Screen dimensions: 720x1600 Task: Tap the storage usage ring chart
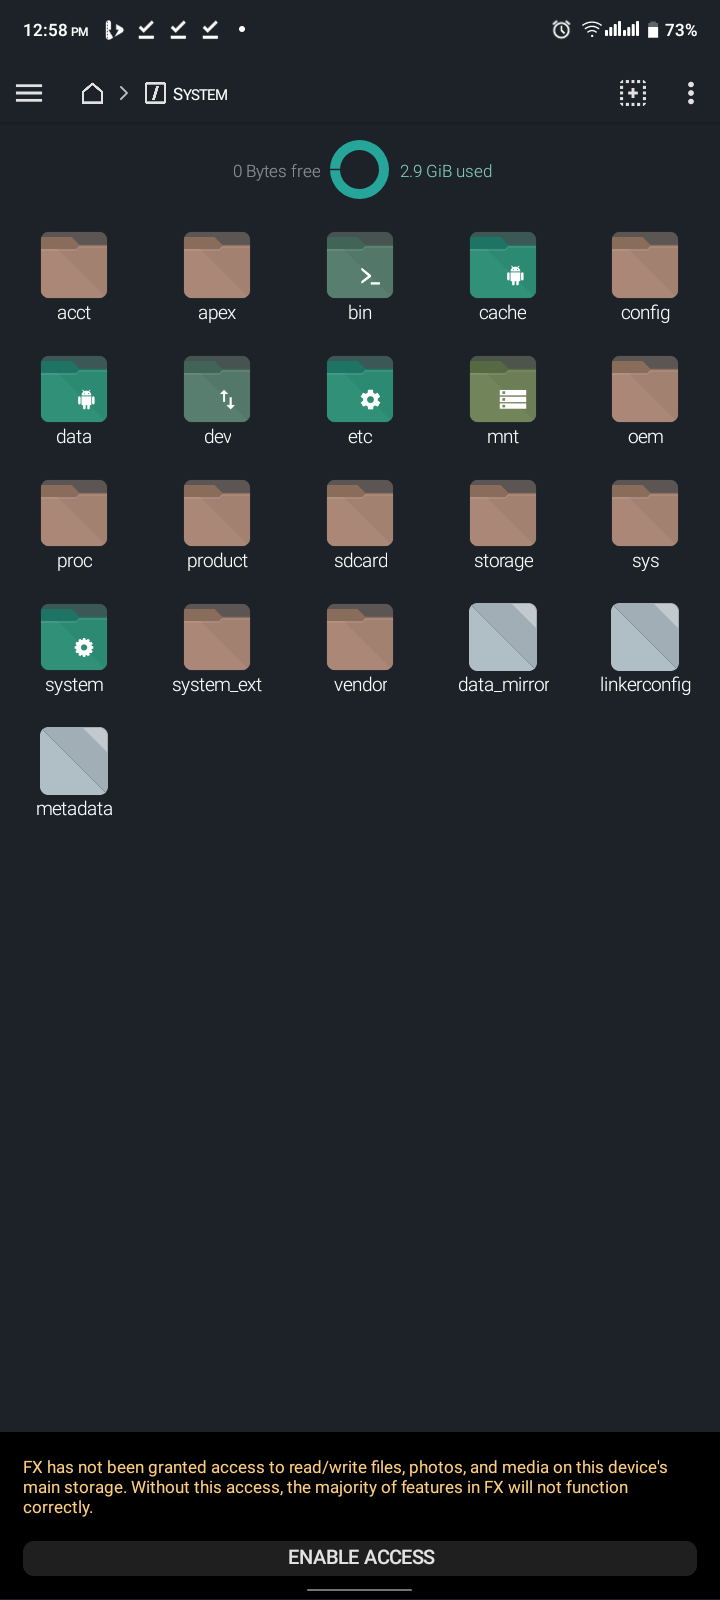coord(359,170)
